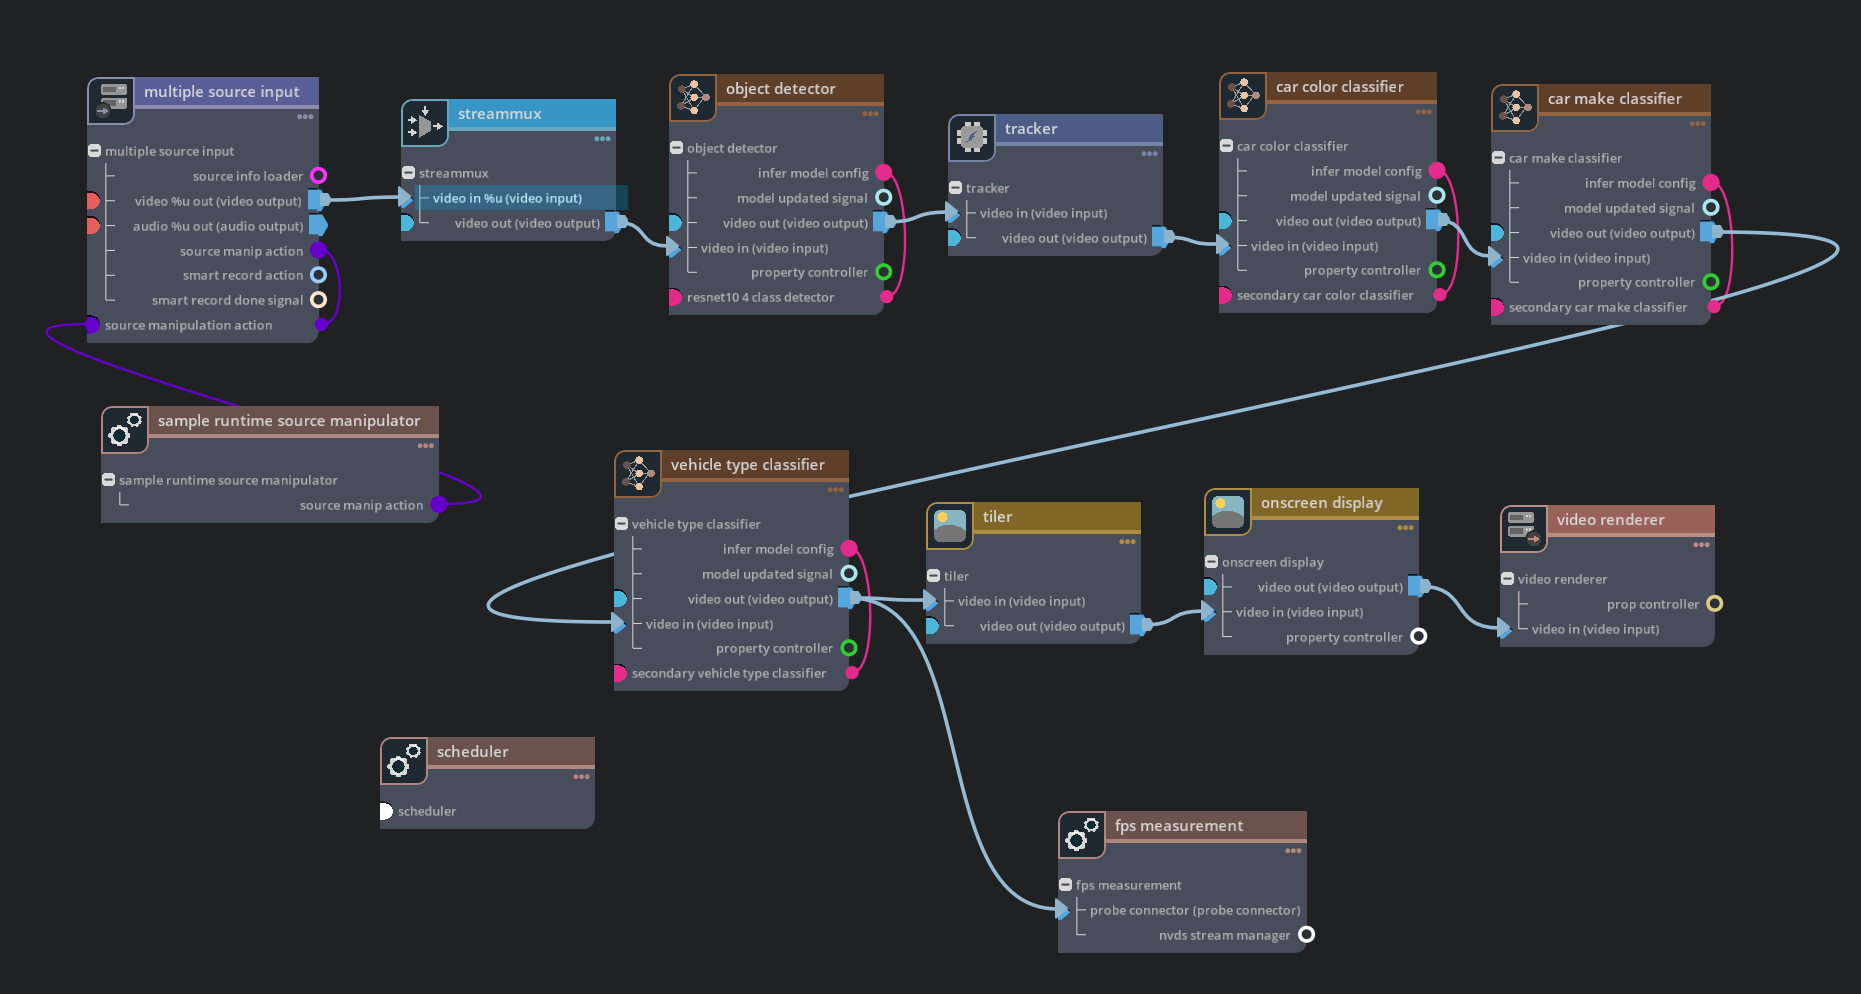Open the three-dot menu on video renderer

tap(1701, 545)
